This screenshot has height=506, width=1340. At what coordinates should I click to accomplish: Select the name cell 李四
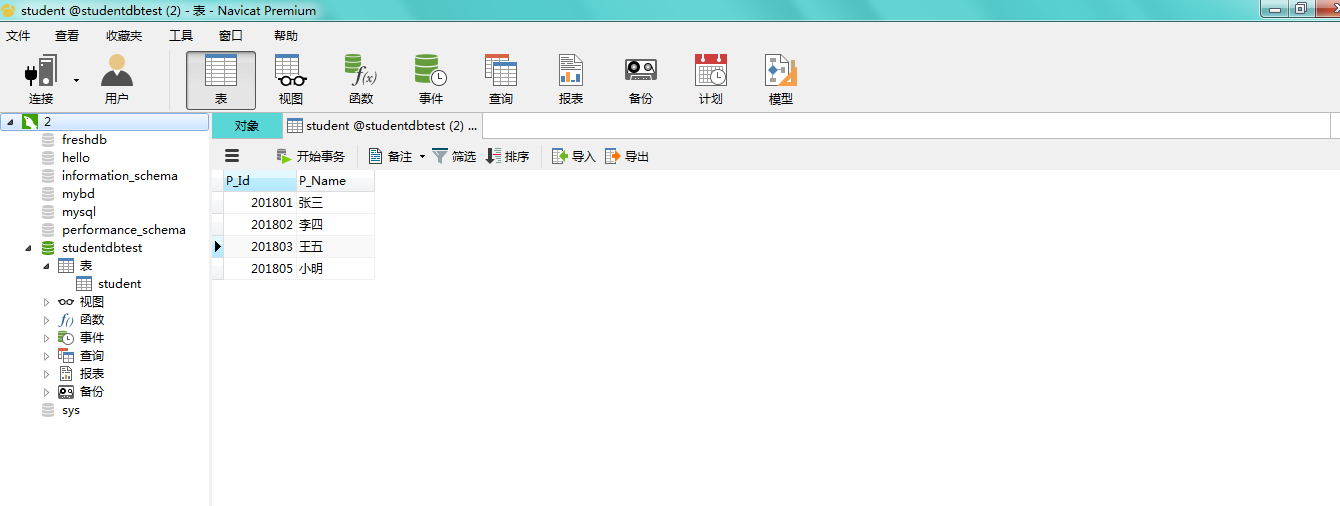(335, 224)
